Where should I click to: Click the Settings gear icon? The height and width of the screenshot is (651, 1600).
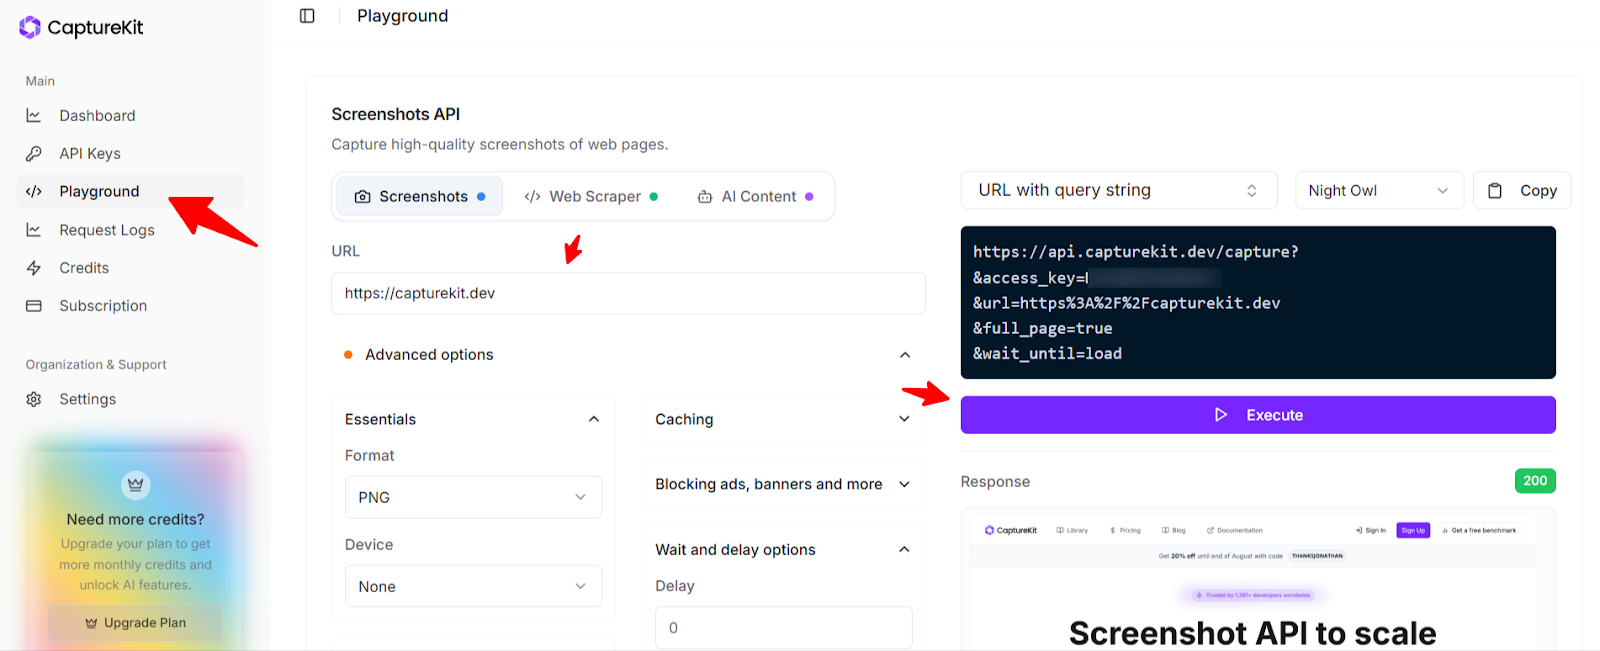(34, 399)
